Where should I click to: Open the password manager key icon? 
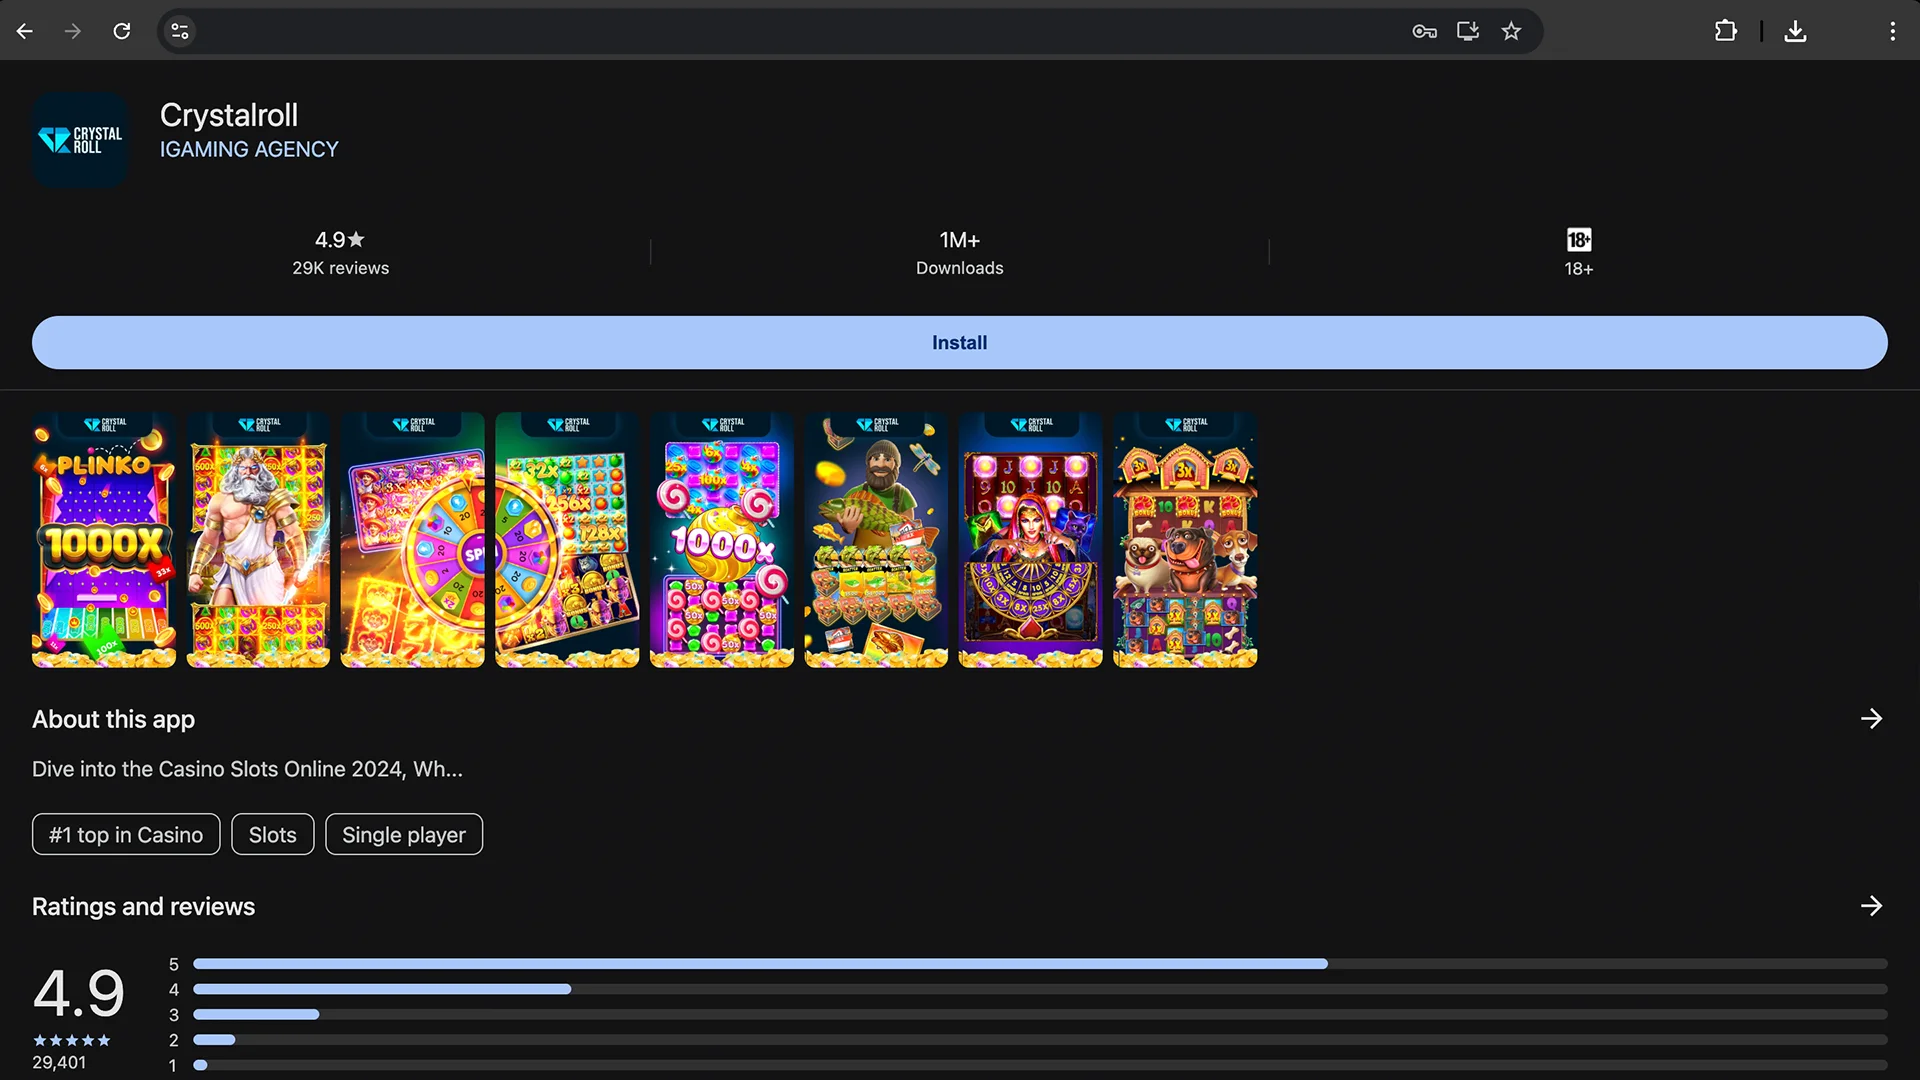(1424, 31)
